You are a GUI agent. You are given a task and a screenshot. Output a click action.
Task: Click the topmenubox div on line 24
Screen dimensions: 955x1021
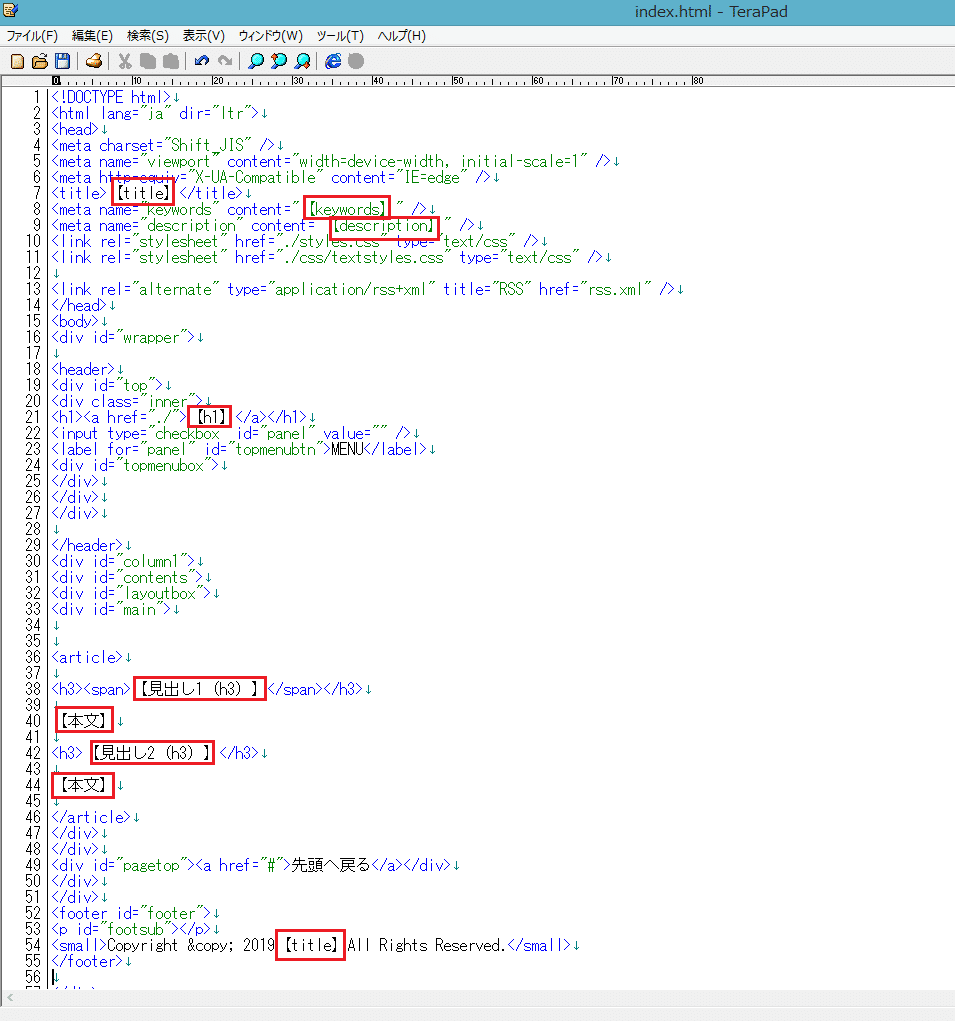coord(135,466)
